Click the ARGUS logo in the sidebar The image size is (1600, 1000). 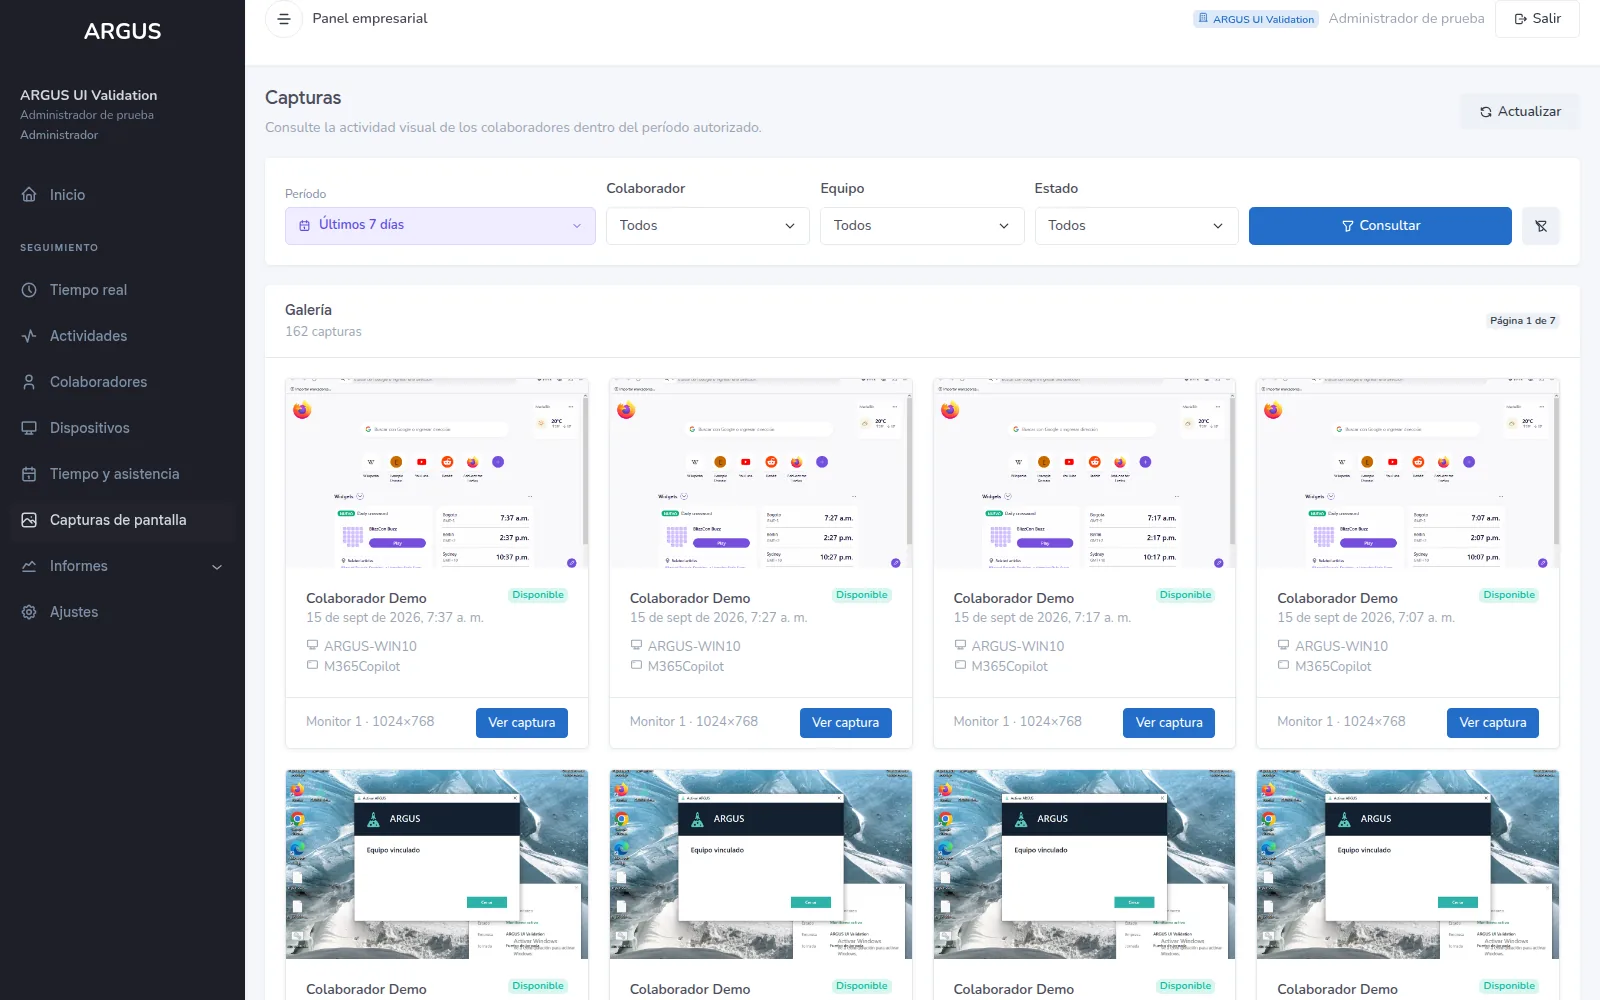[122, 32]
